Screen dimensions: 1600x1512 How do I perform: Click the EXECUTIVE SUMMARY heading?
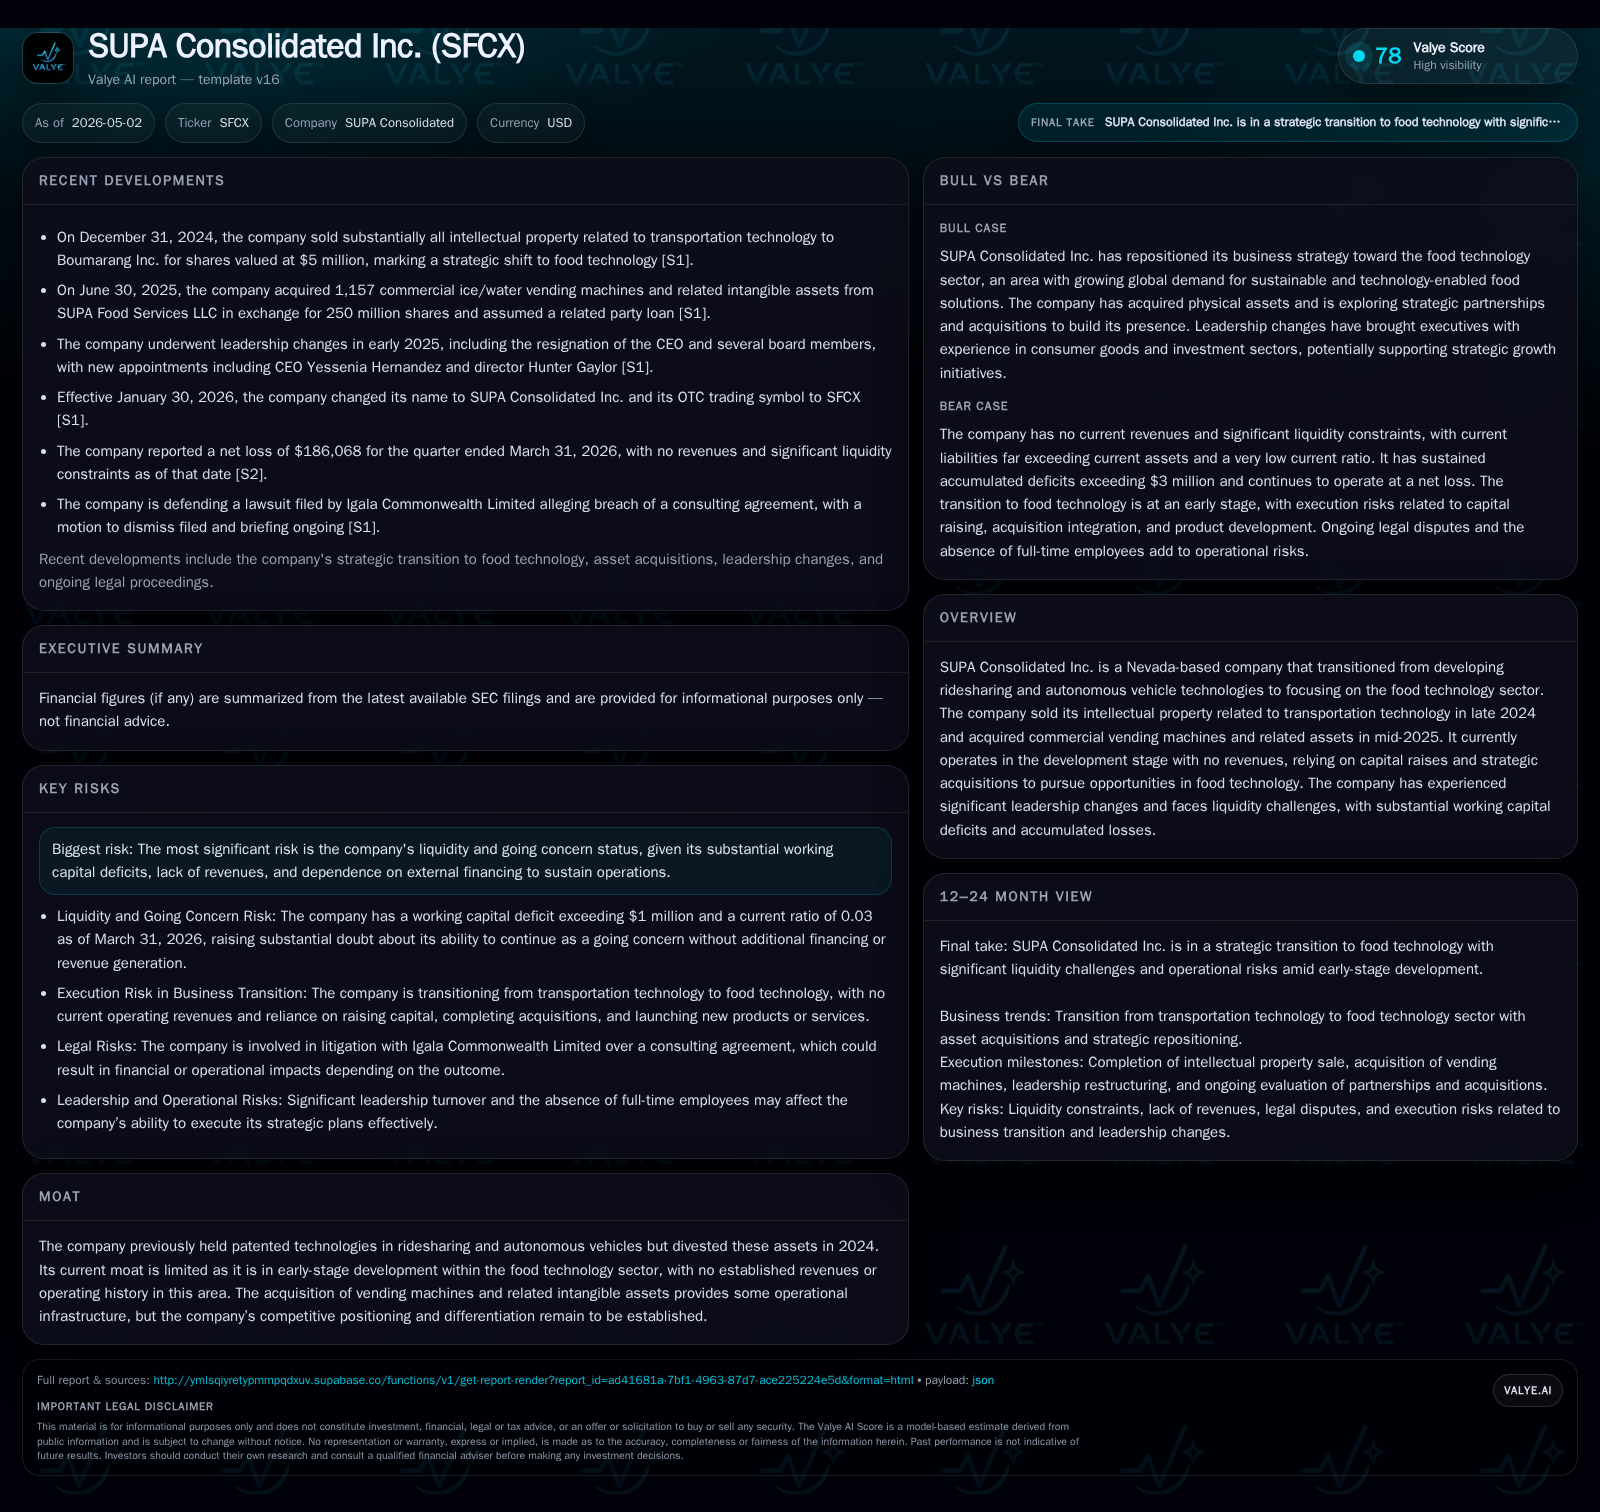click(121, 649)
